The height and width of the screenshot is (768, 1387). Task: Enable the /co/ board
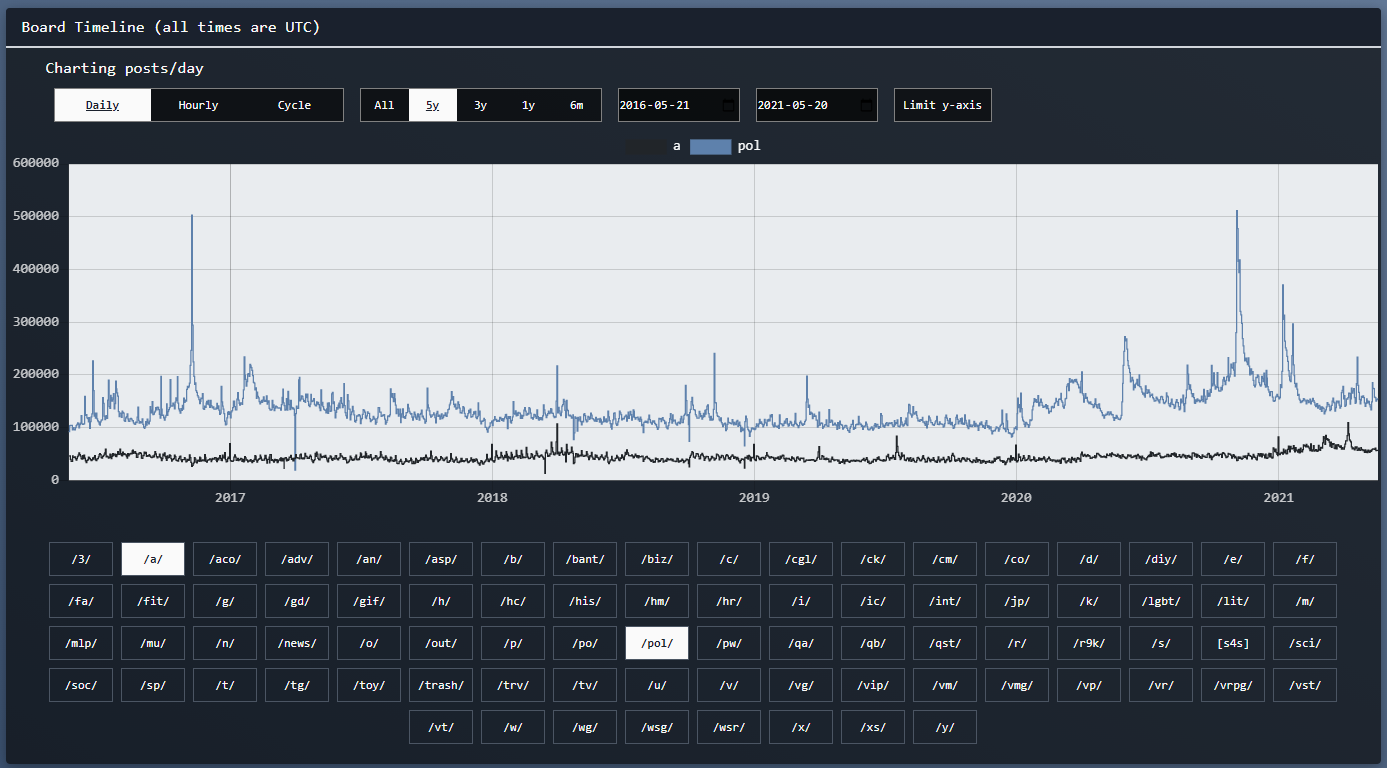[1017, 559]
